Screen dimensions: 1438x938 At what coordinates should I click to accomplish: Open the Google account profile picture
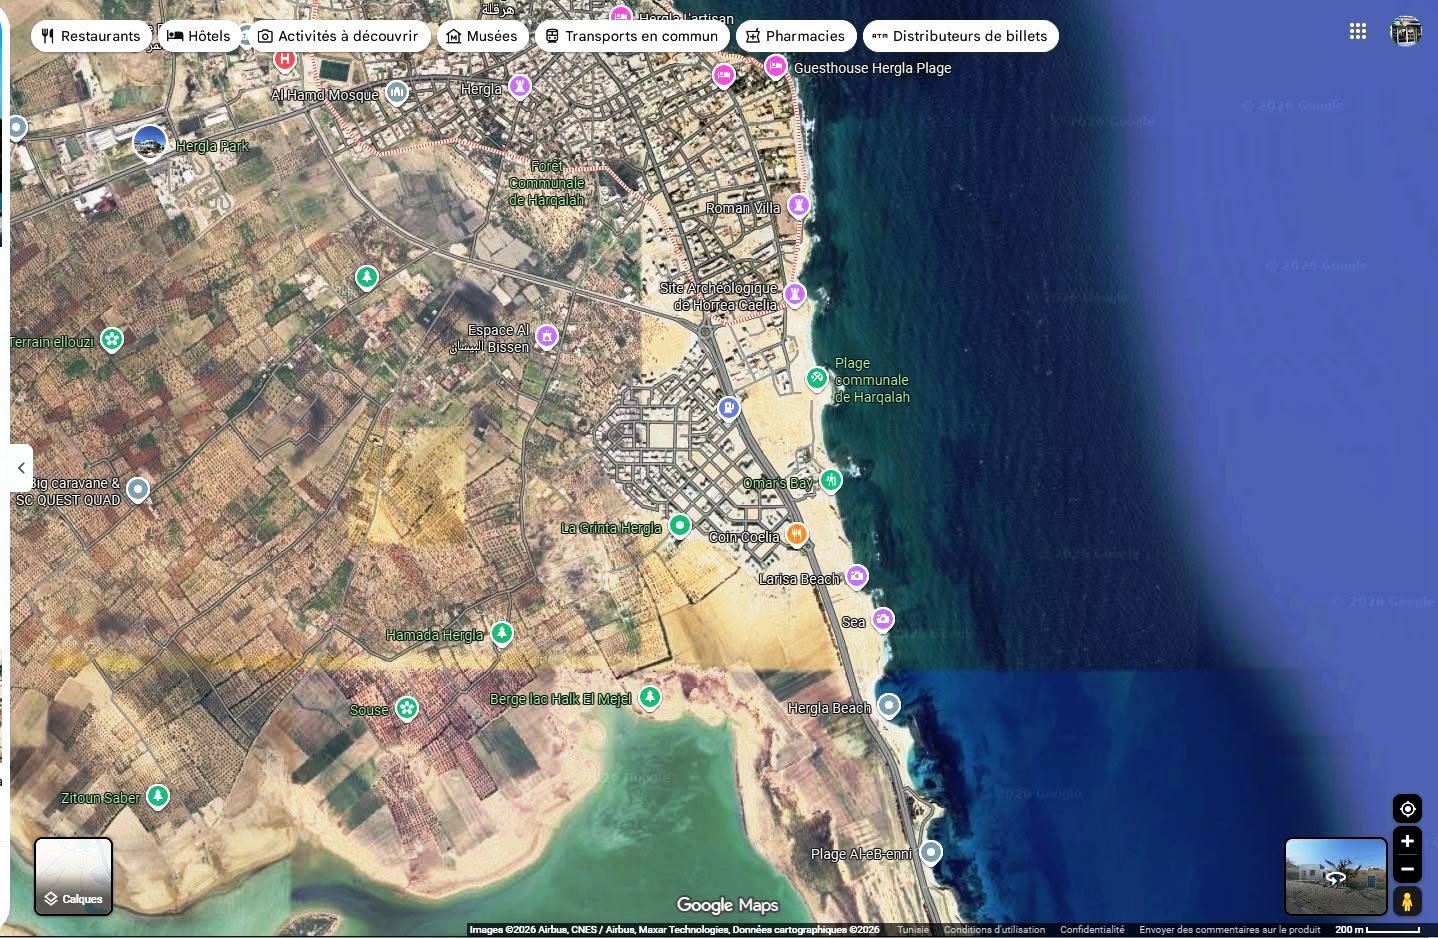point(1406,32)
